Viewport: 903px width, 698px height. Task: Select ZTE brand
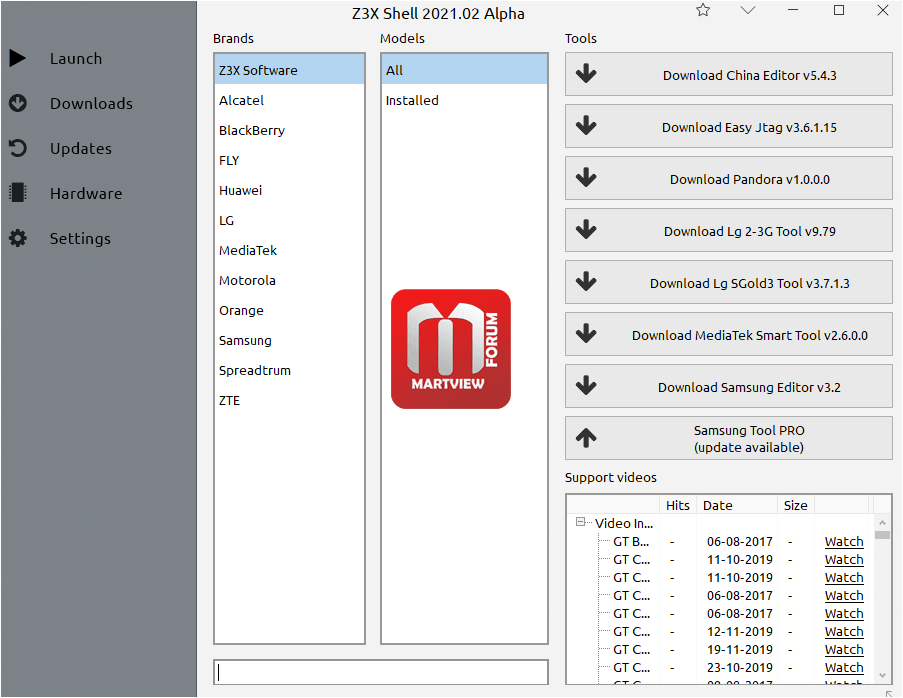(289, 400)
